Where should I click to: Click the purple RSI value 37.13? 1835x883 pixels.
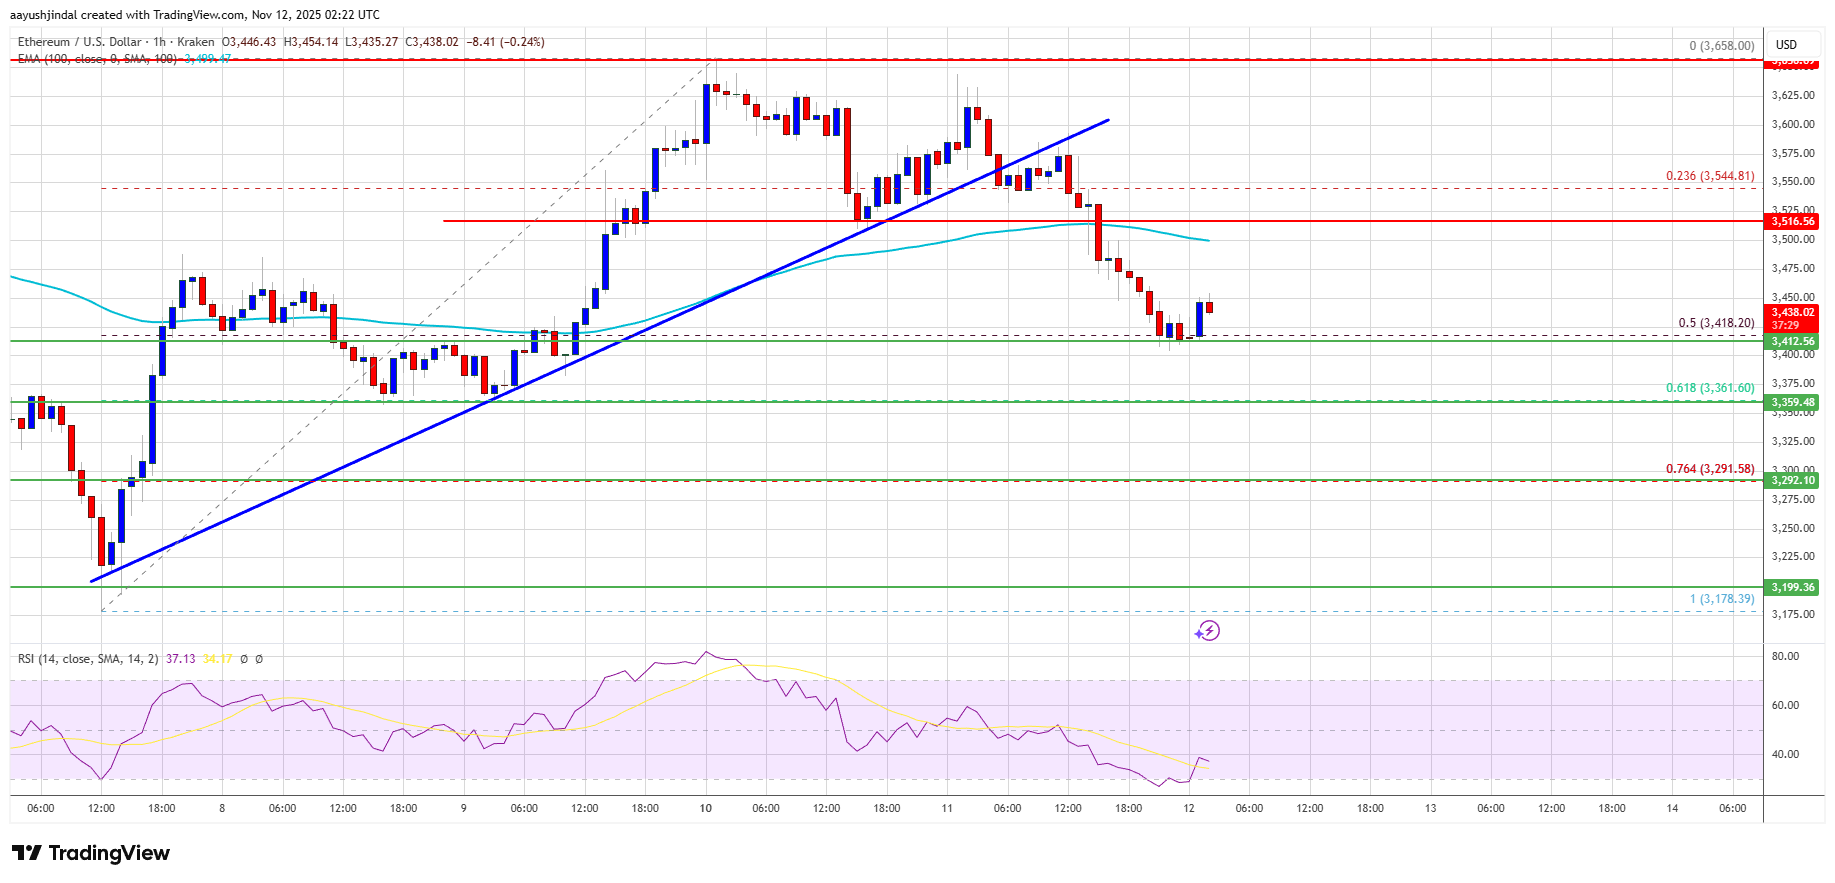point(181,659)
